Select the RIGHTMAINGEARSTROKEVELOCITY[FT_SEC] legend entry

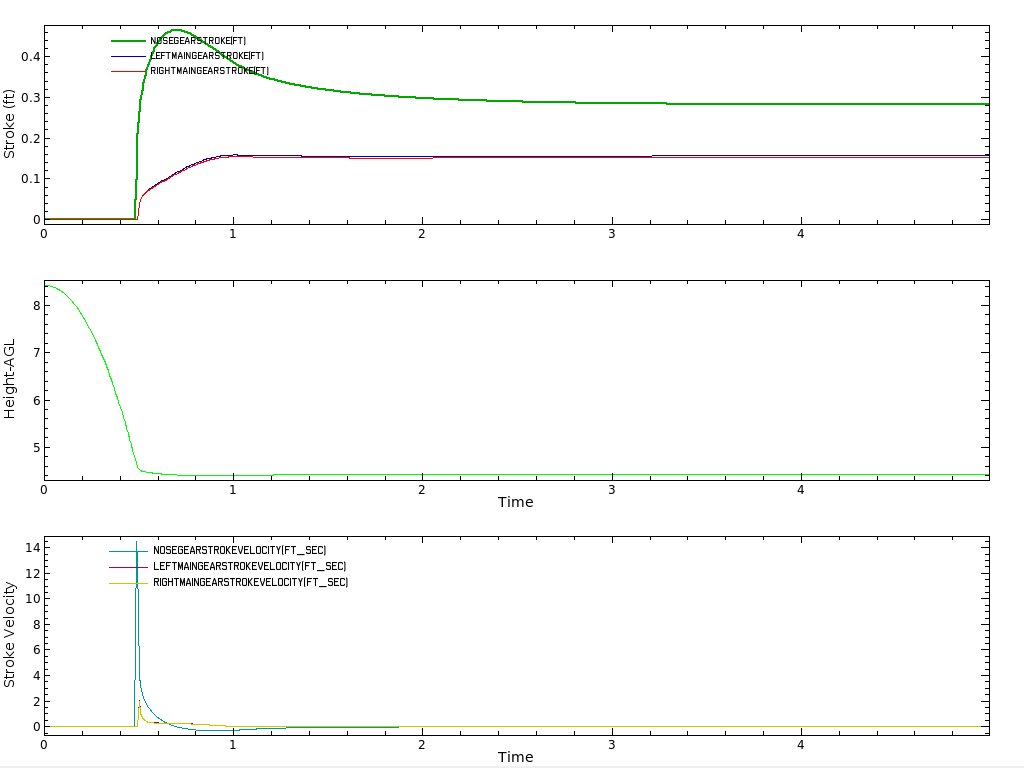click(250, 582)
